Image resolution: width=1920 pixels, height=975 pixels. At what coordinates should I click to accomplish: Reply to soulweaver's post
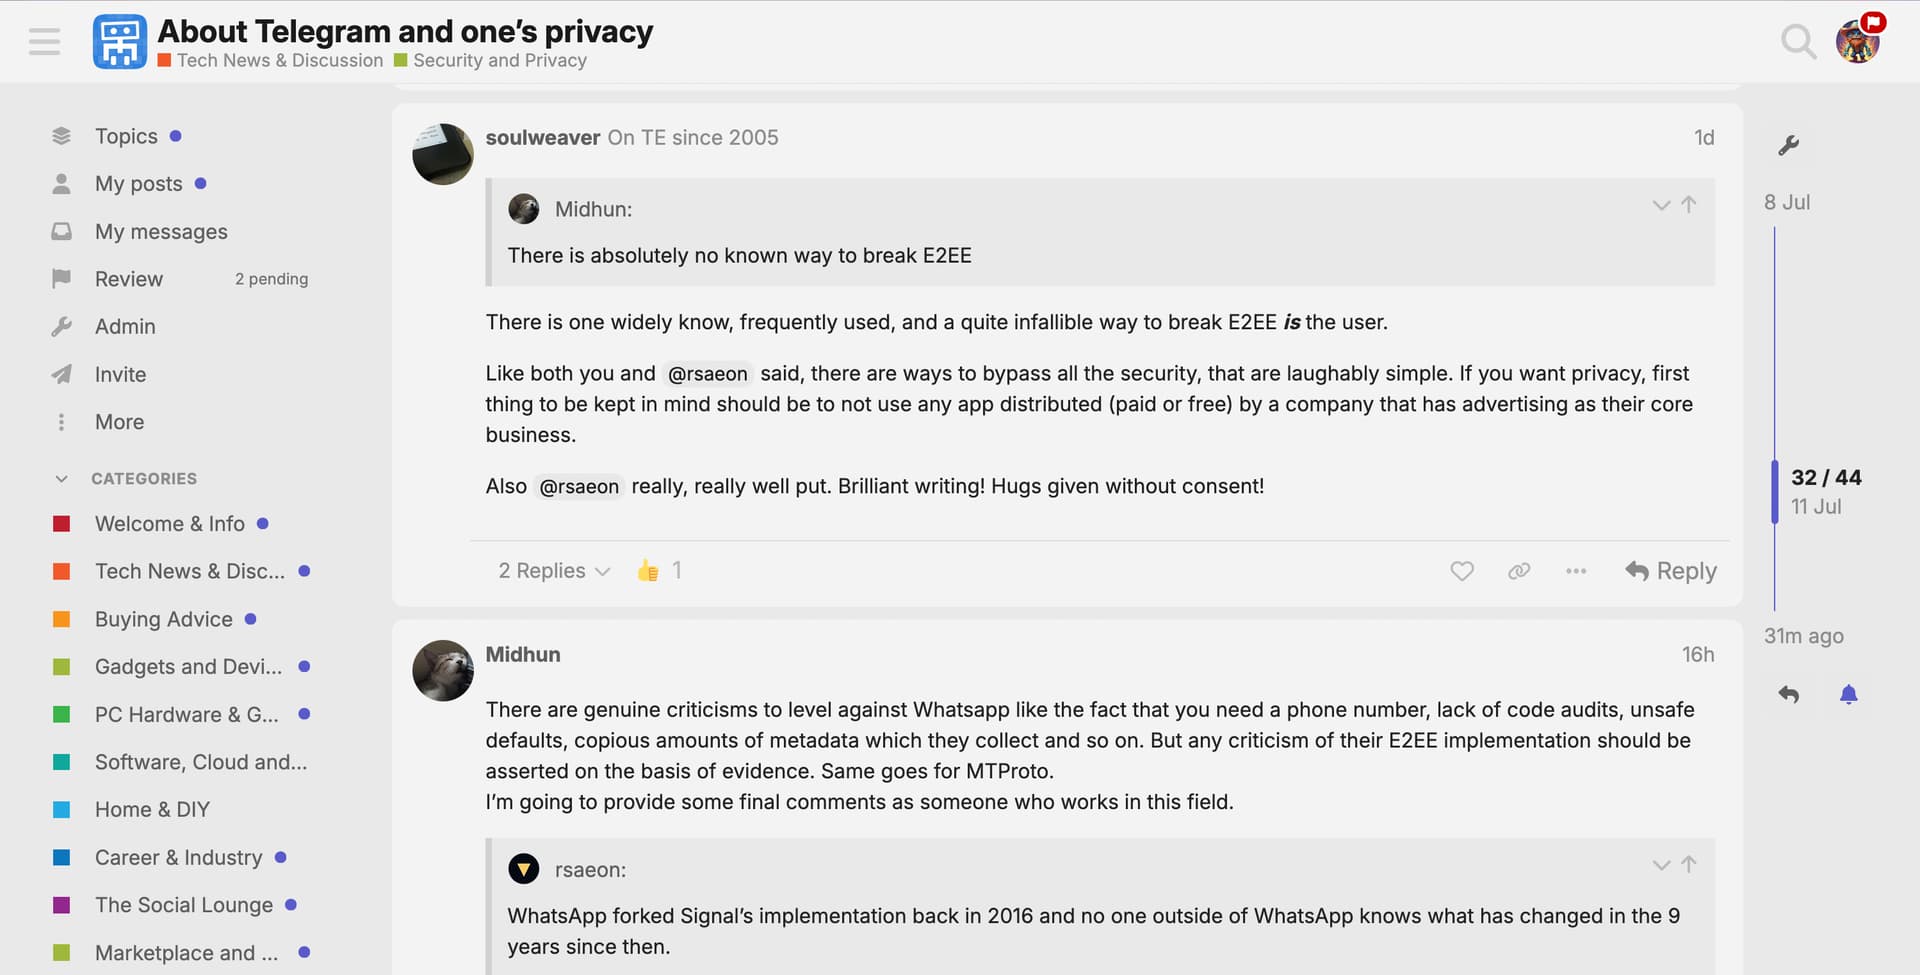coord(1671,571)
